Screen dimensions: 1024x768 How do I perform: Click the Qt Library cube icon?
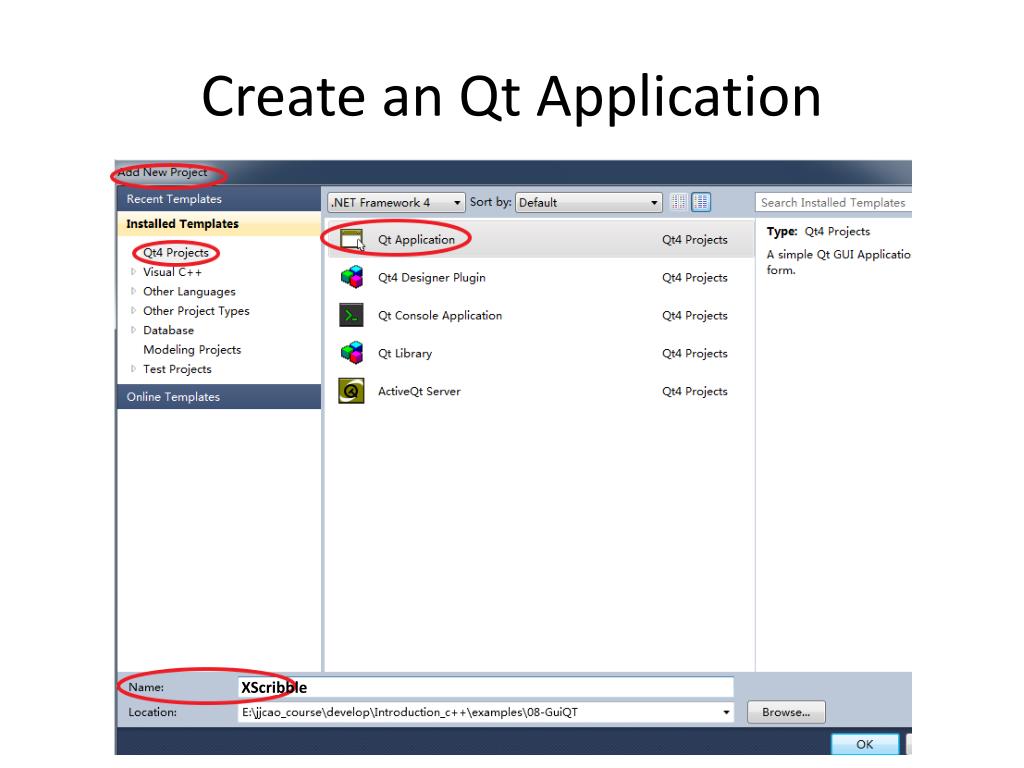point(351,353)
